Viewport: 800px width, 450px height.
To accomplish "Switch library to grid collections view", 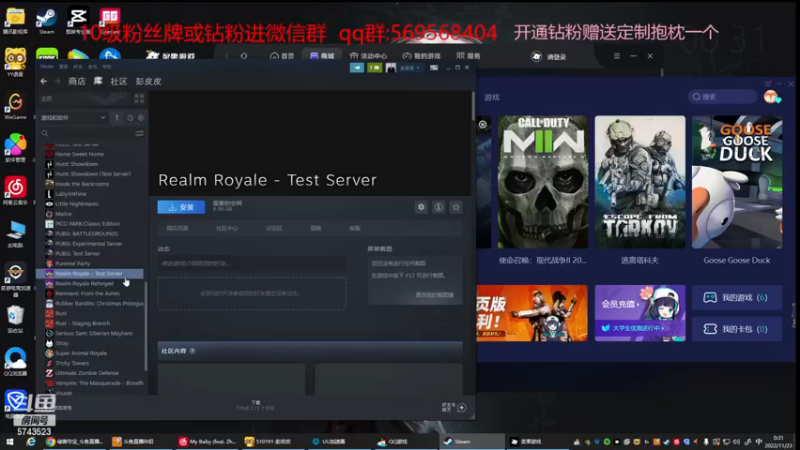I will click(x=139, y=98).
